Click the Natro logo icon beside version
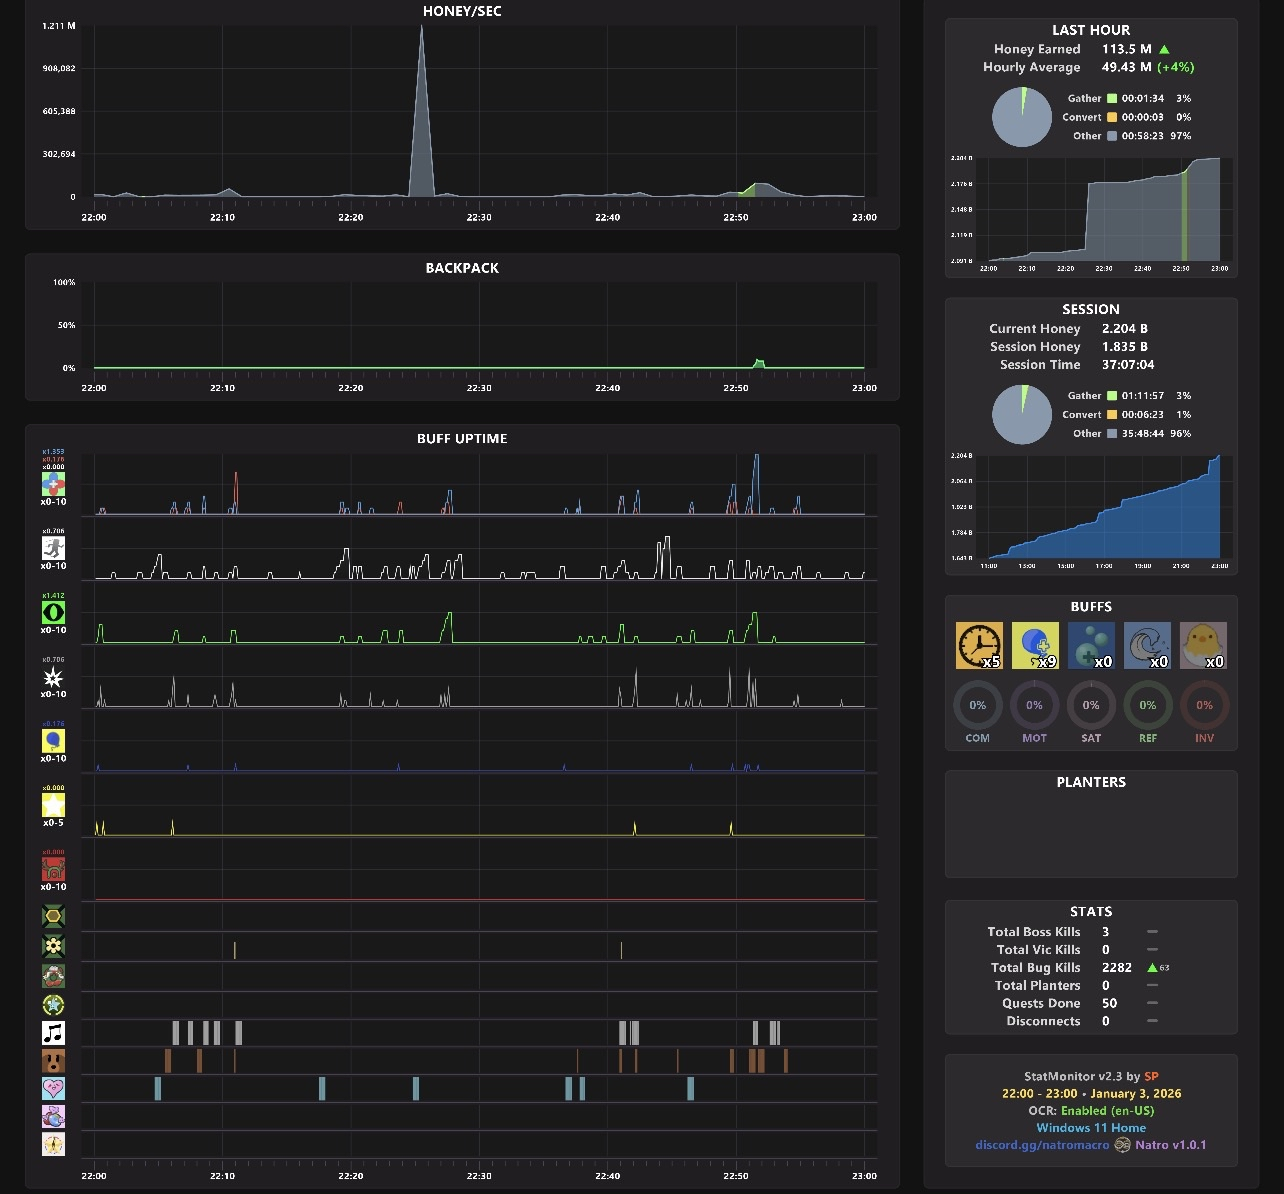The width and height of the screenshot is (1284, 1194). pyautogui.click(x=1122, y=1145)
